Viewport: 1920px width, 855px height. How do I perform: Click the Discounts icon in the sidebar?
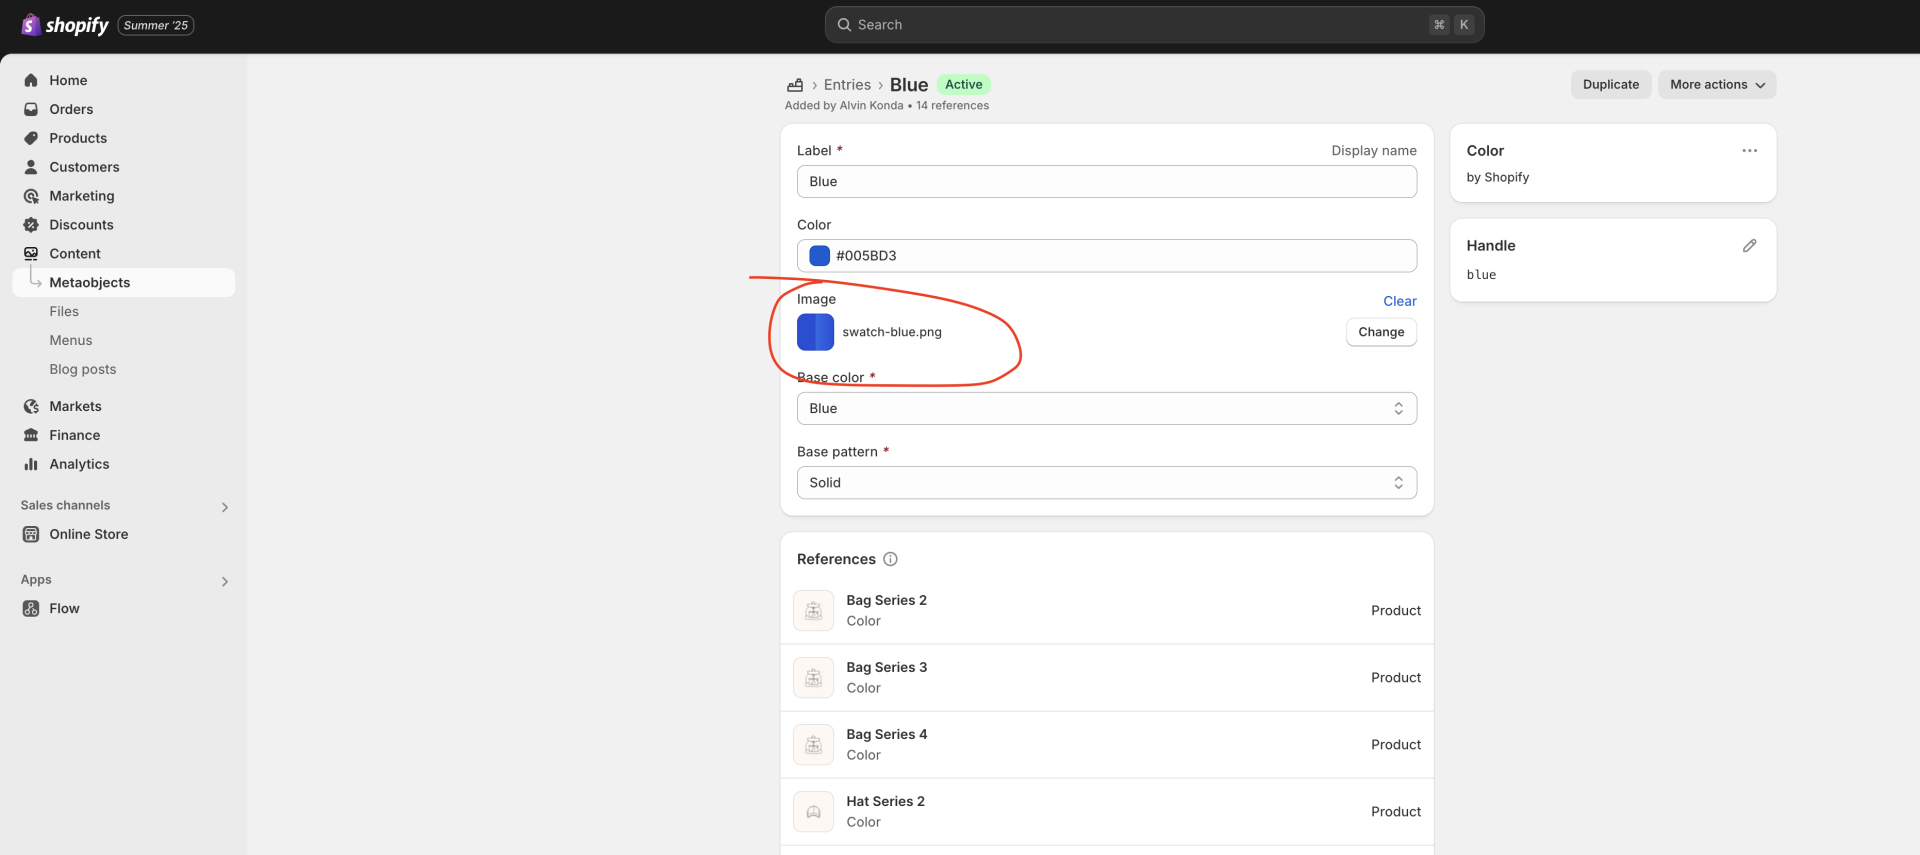[x=31, y=225]
